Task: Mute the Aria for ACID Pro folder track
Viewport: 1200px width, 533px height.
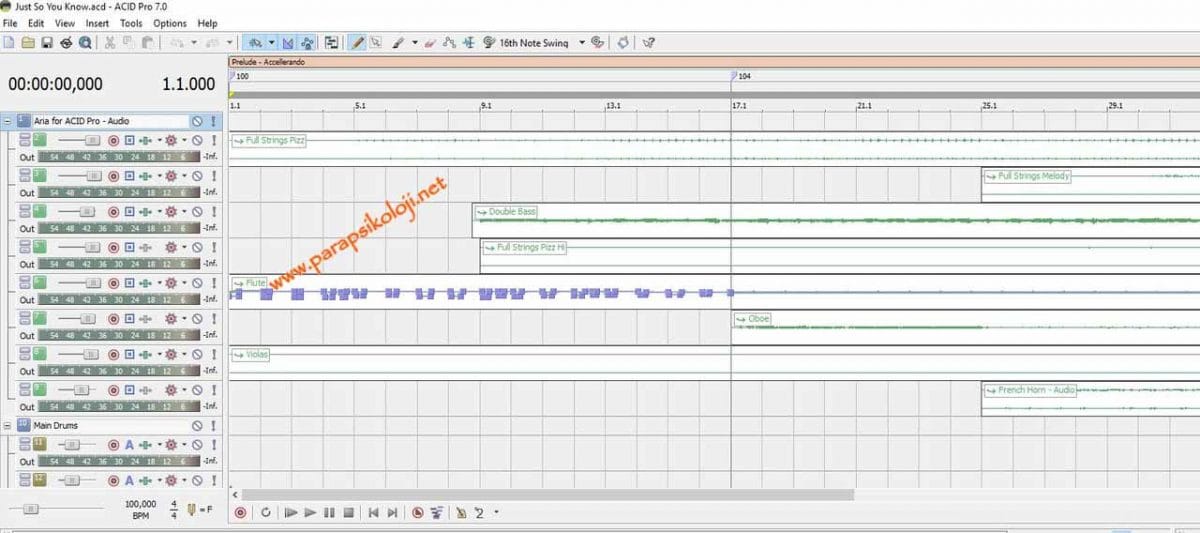Action: click(x=197, y=120)
